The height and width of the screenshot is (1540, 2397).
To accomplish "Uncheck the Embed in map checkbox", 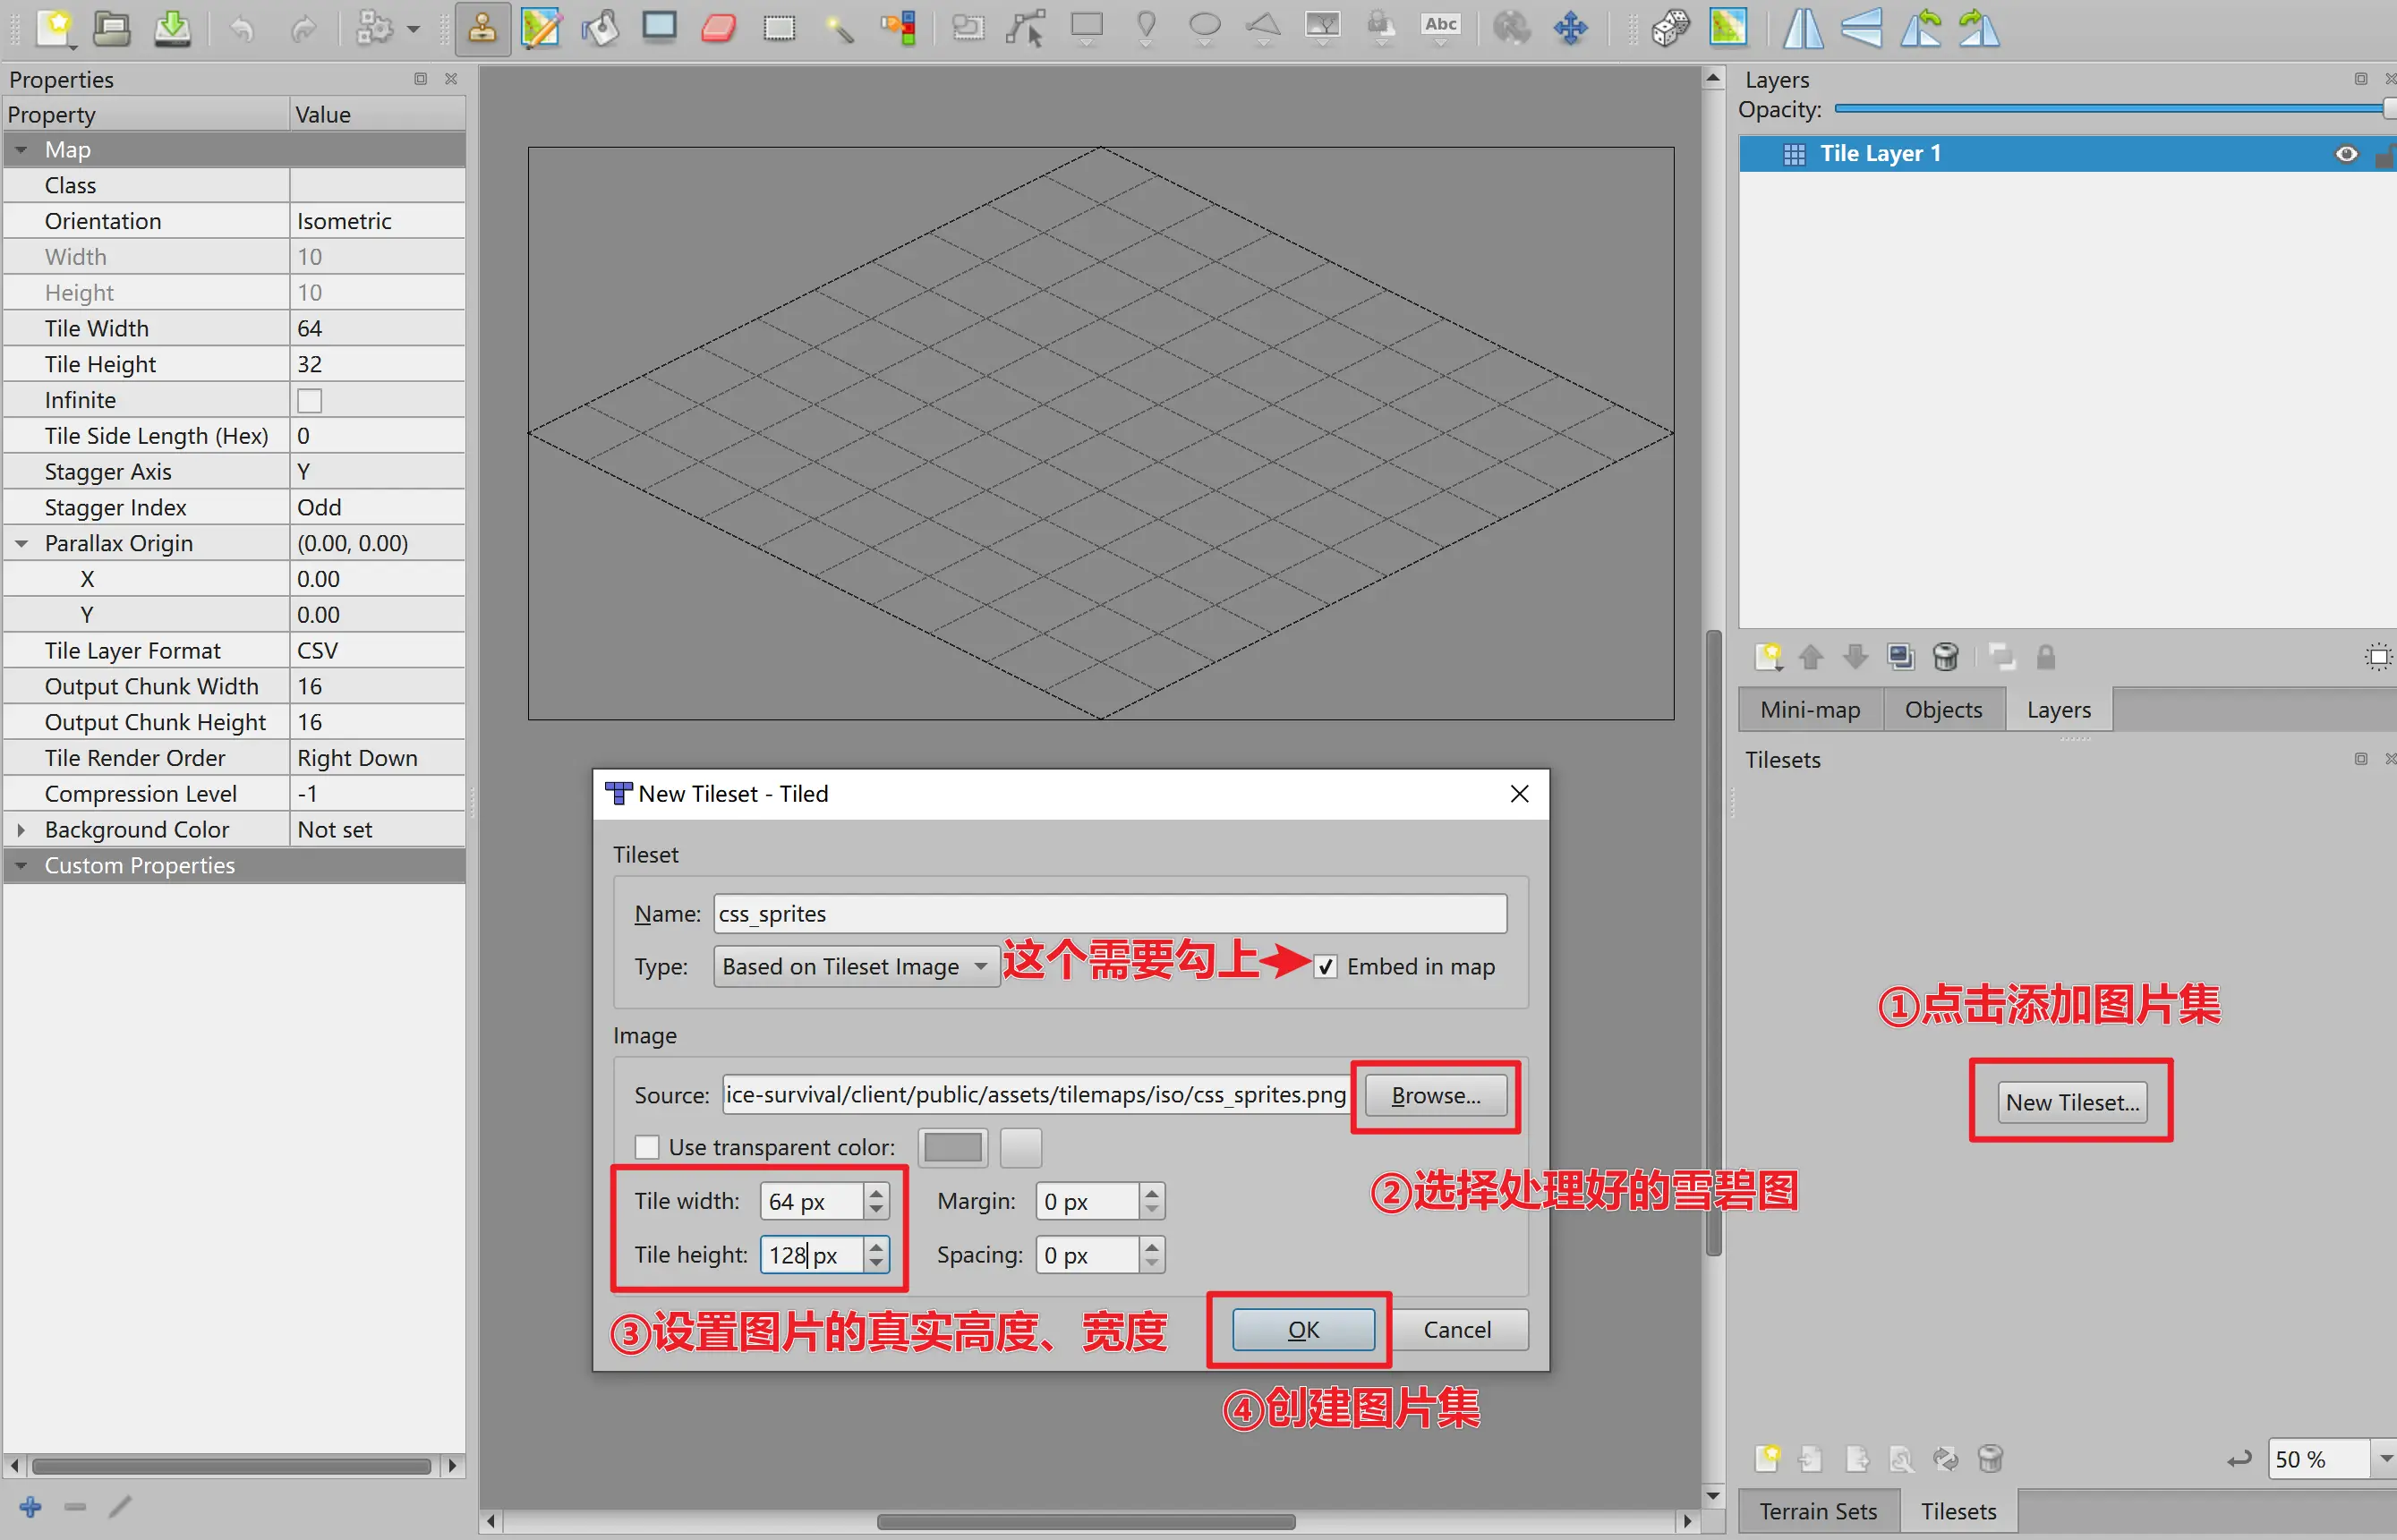I will [1325, 967].
